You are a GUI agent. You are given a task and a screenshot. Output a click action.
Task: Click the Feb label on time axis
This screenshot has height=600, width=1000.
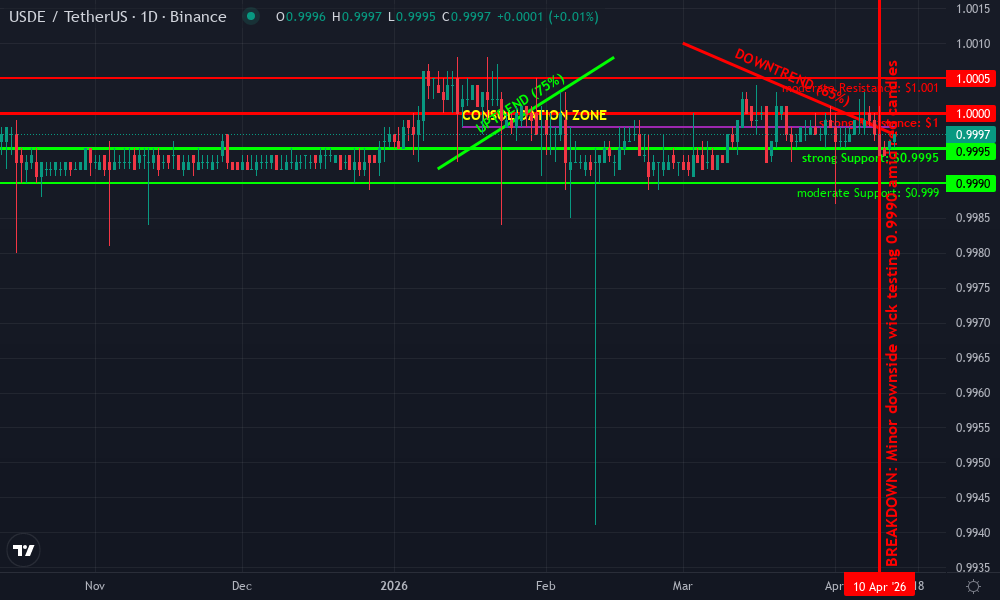(545, 585)
